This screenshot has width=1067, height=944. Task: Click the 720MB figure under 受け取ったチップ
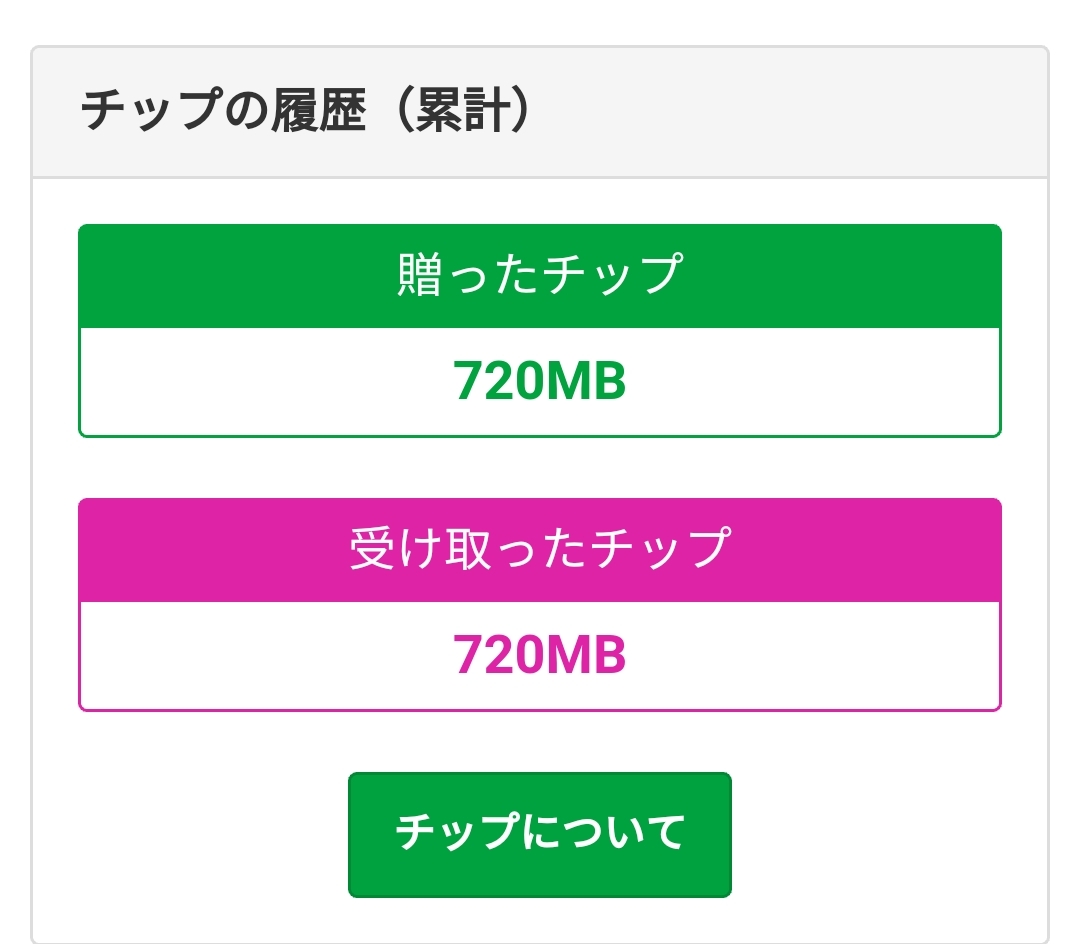[539, 655]
